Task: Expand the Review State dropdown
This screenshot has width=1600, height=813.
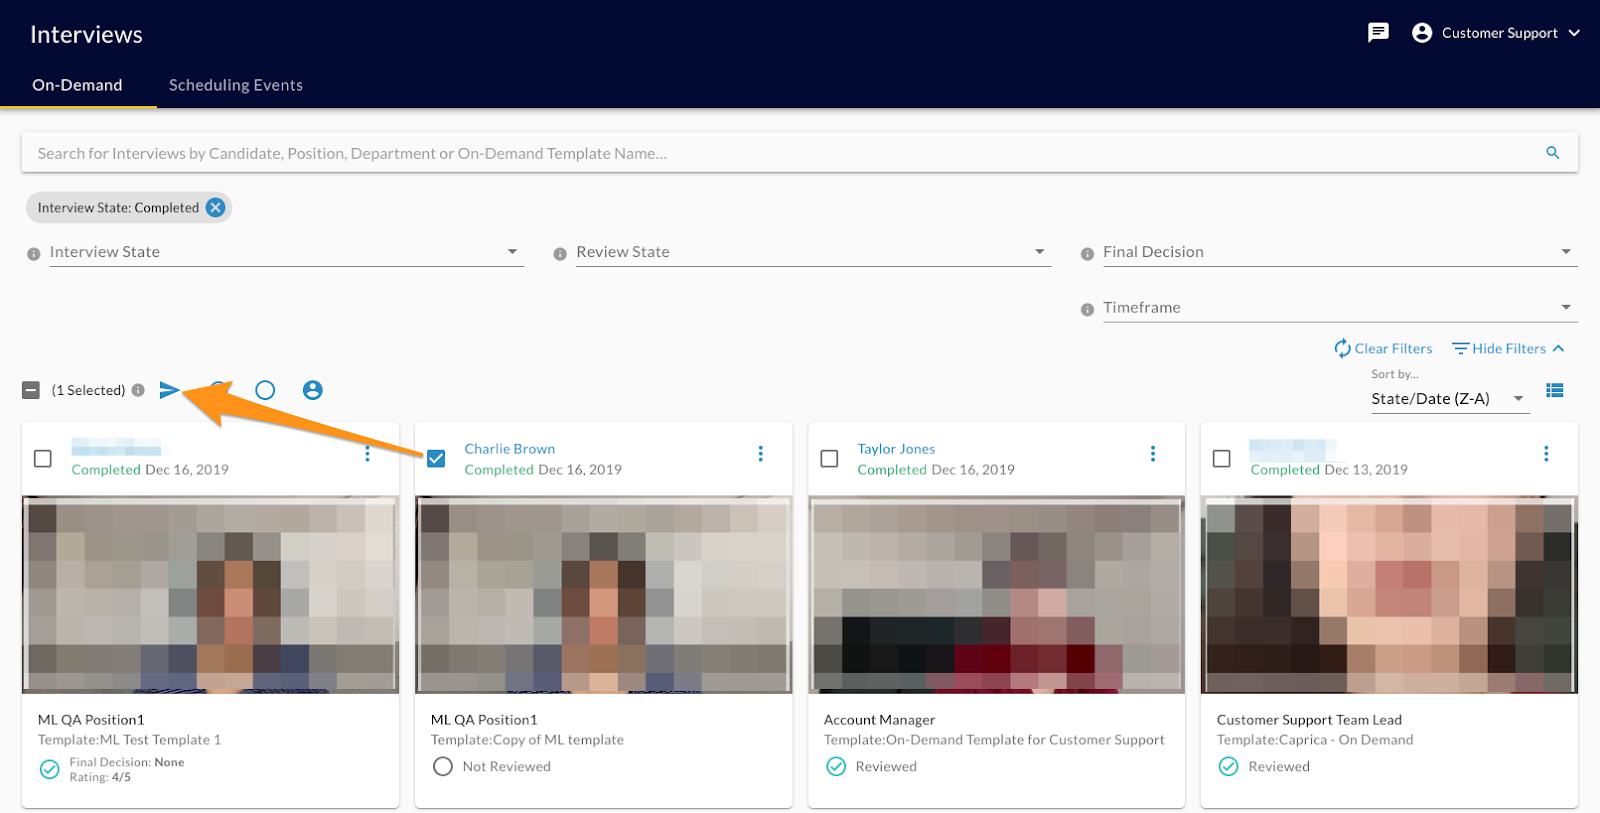Action: (813, 252)
